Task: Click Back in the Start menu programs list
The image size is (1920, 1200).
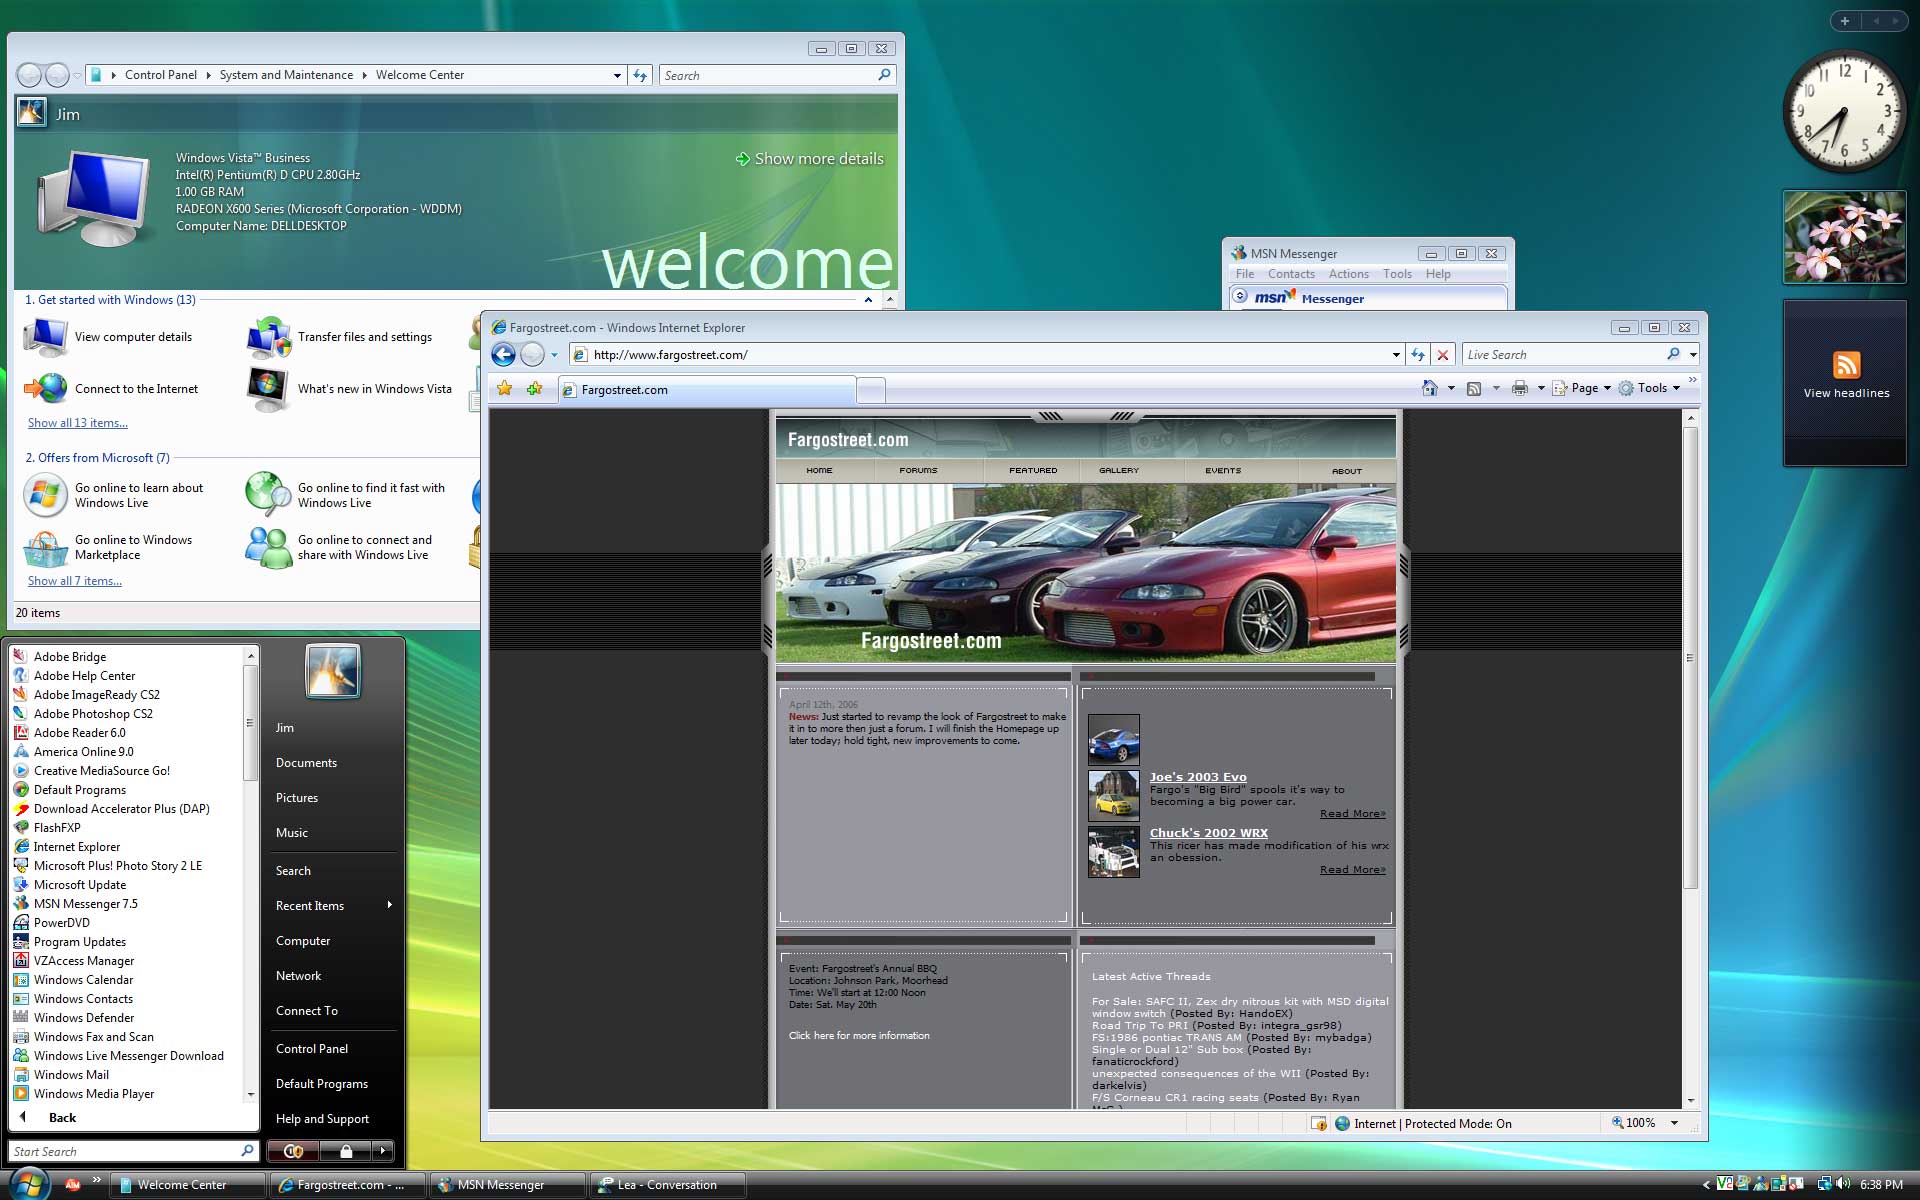Action: [x=62, y=1118]
